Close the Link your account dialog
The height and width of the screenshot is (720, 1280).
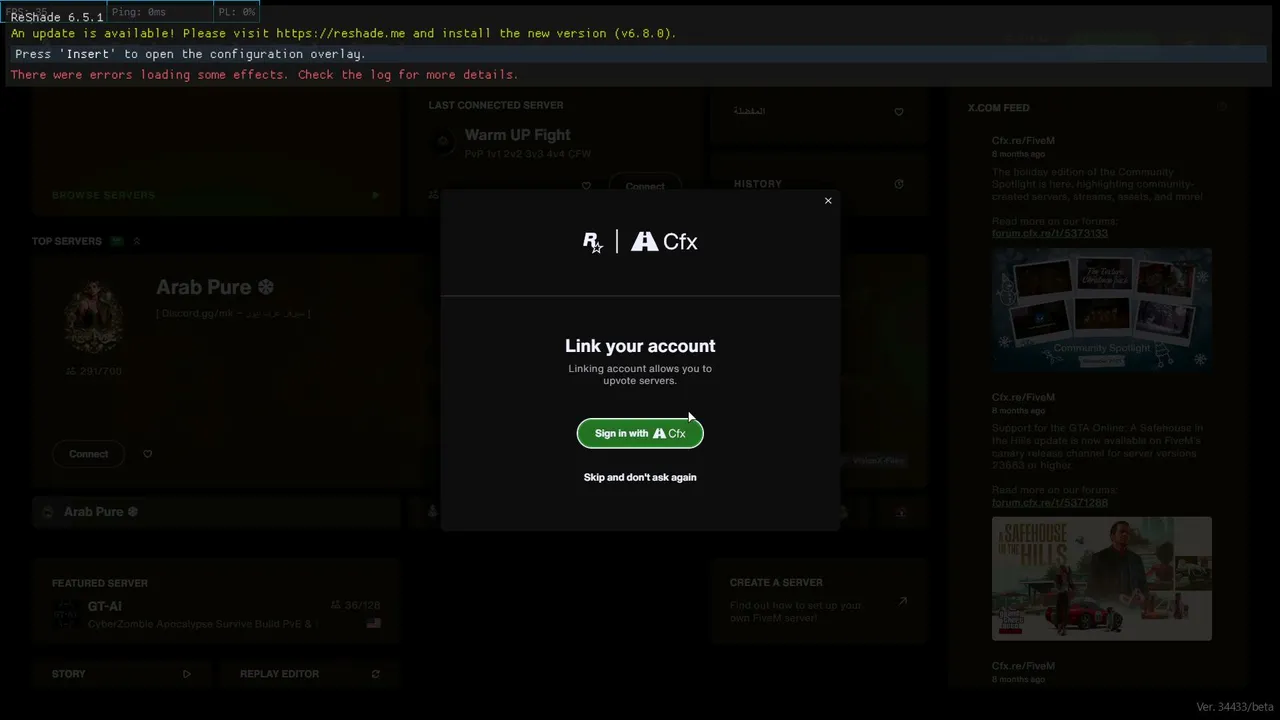pyautogui.click(x=828, y=201)
